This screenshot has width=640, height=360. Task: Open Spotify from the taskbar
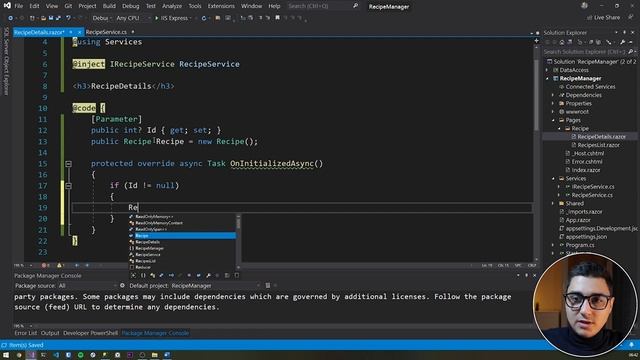(80, 355)
